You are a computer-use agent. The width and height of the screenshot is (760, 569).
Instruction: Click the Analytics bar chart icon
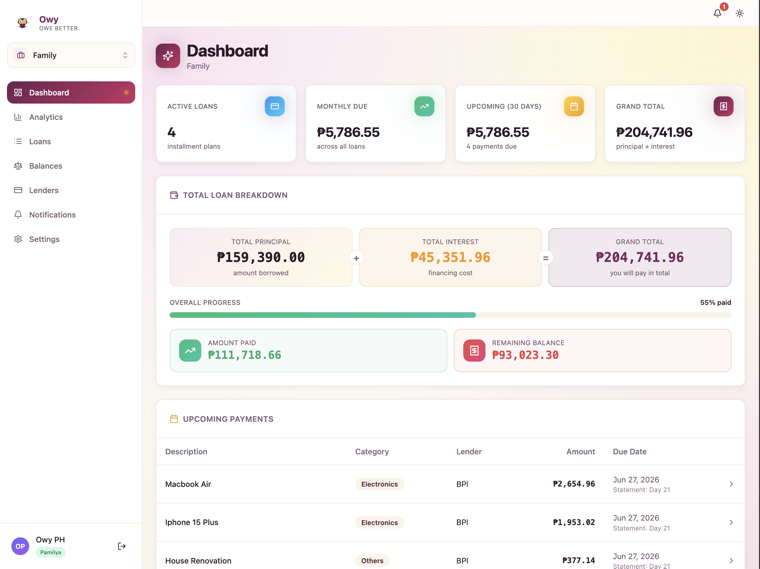18,117
